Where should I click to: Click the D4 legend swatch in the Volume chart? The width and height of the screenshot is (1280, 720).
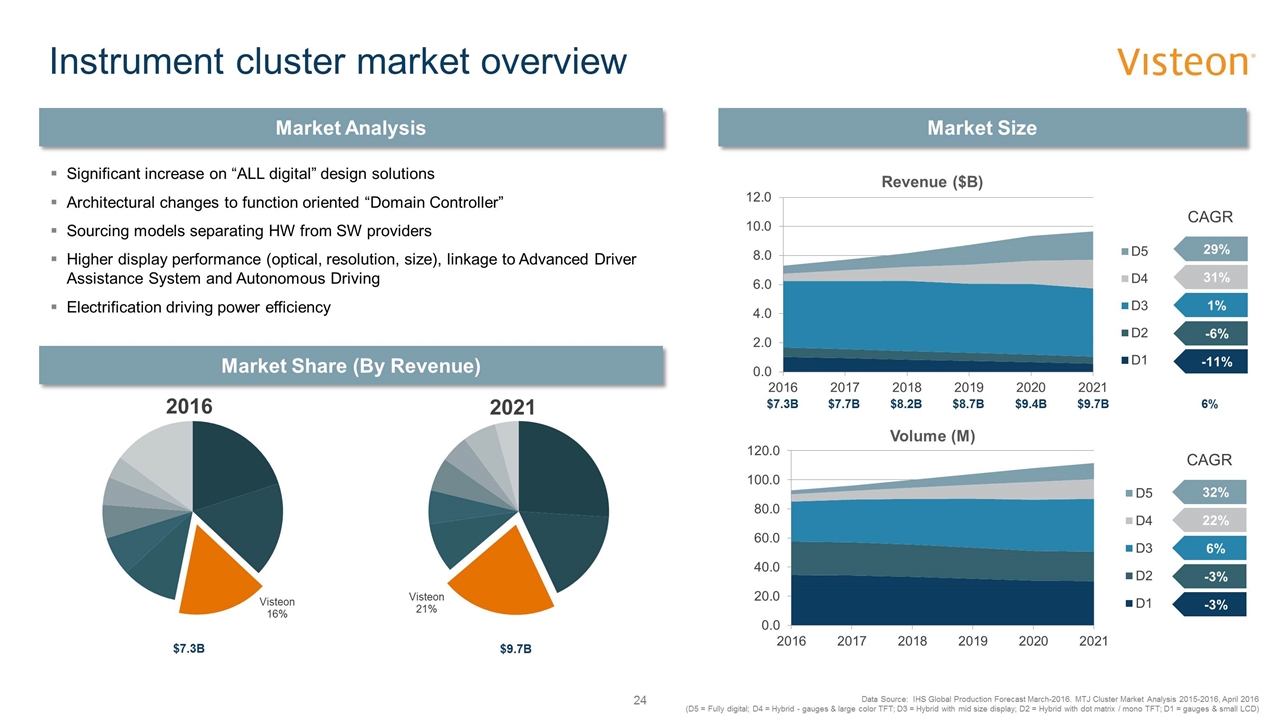pos(1127,520)
